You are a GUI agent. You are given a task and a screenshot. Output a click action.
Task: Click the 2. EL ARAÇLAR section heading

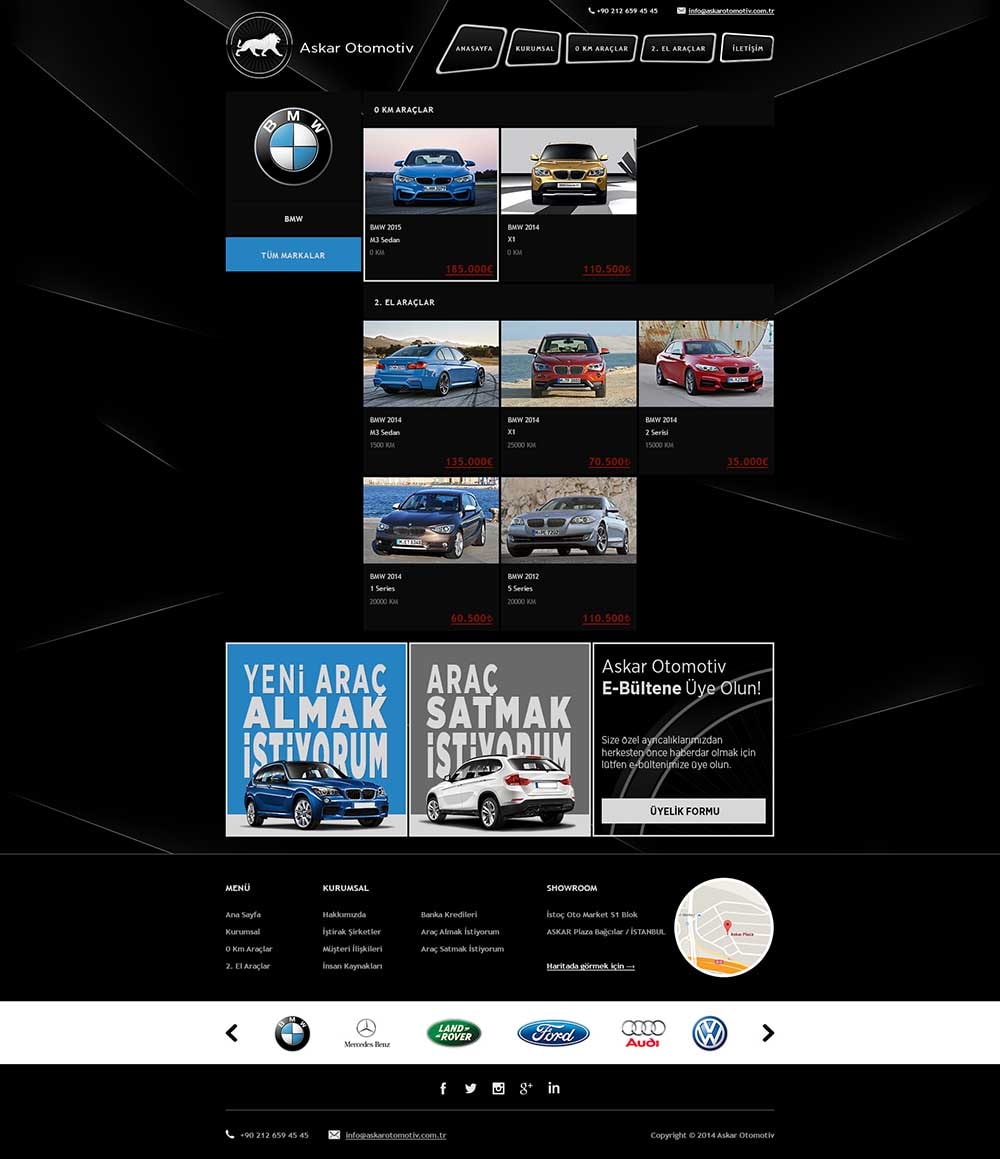pos(404,302)
